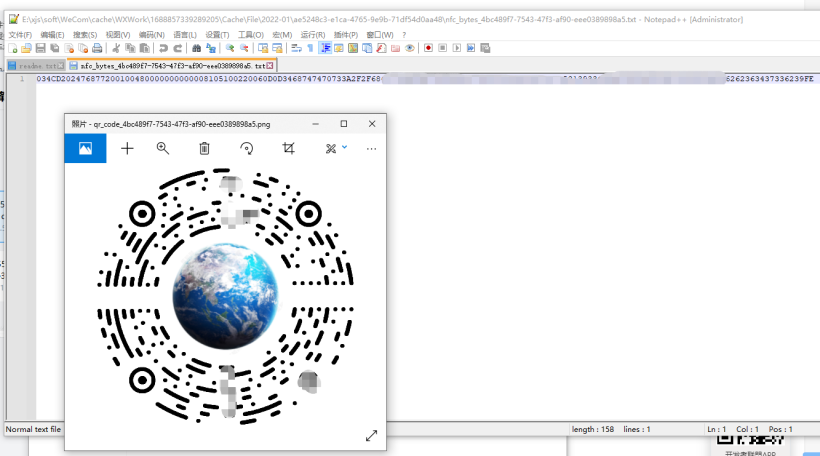
Task: Run macro multiple times
Action: coord(471,48)
